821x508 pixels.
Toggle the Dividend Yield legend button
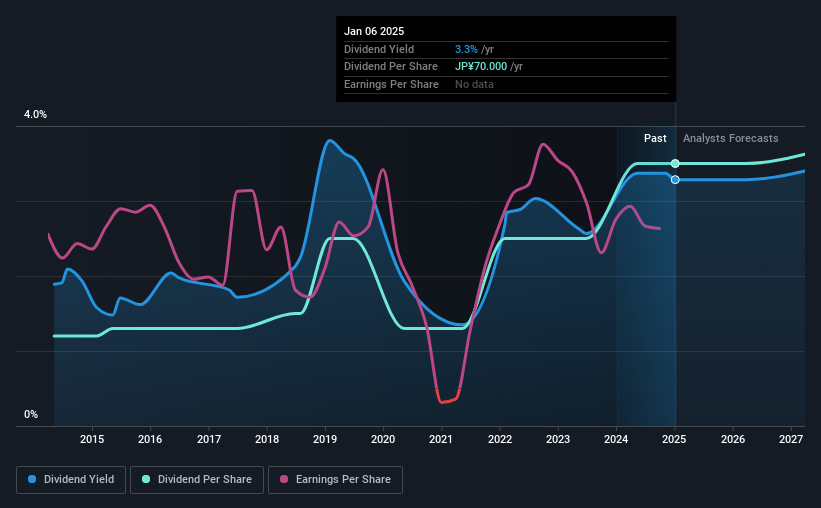pyautogui.click(x=71, y=480)
